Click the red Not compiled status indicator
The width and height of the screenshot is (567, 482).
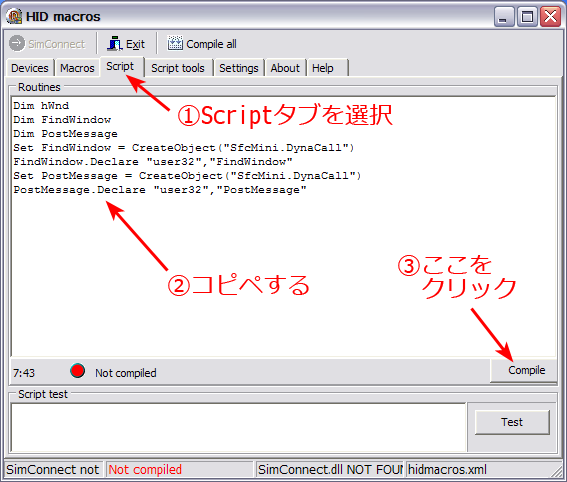[77, 371]
